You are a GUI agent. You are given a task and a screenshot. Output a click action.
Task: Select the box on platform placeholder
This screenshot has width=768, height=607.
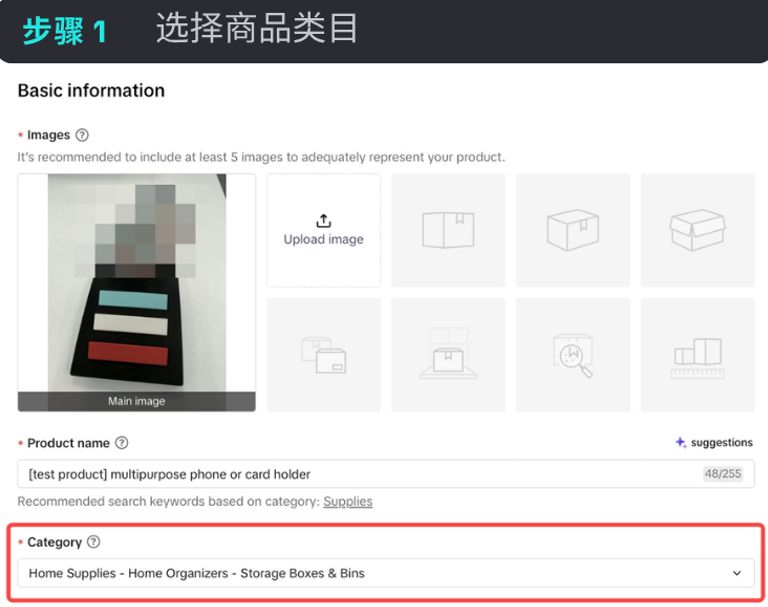(448, 355)
